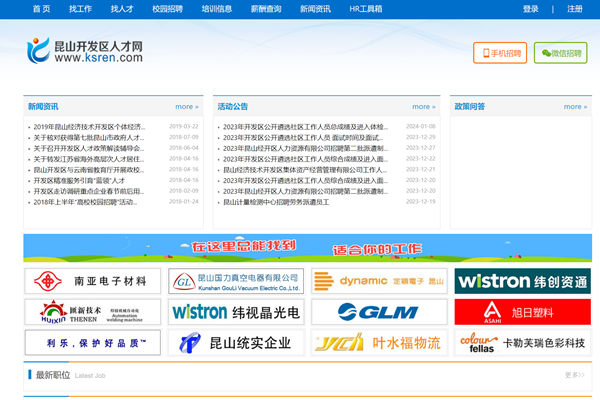Open news item 关于召开开发区人才政策解读辅导会
Viewport: 600px width, 400px height.
coord(89,148)
